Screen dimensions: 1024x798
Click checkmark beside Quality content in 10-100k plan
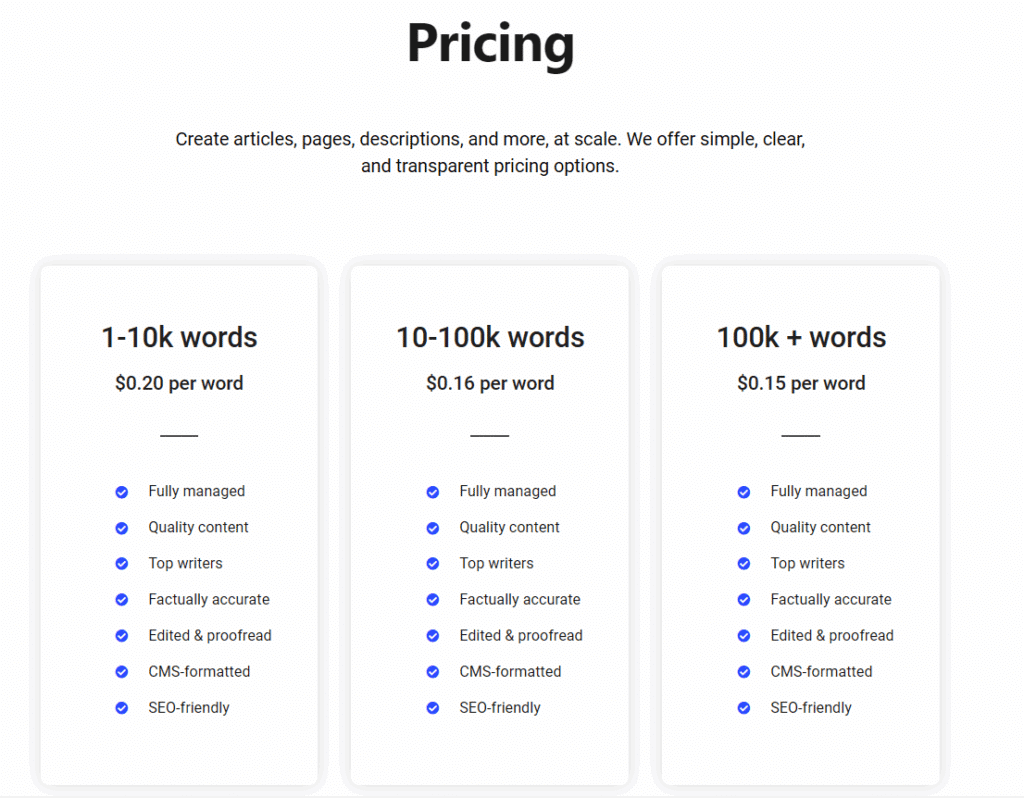432,528
